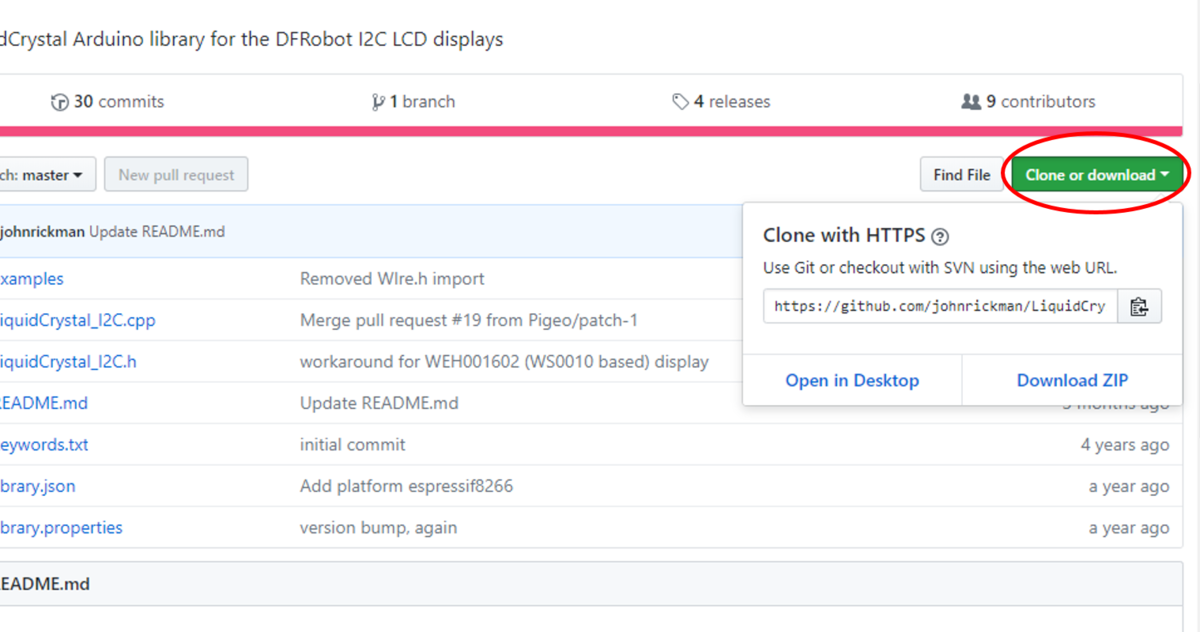
Task: Click Open in Desktop link
Action: pyautogui.click(x=852, y=380)
